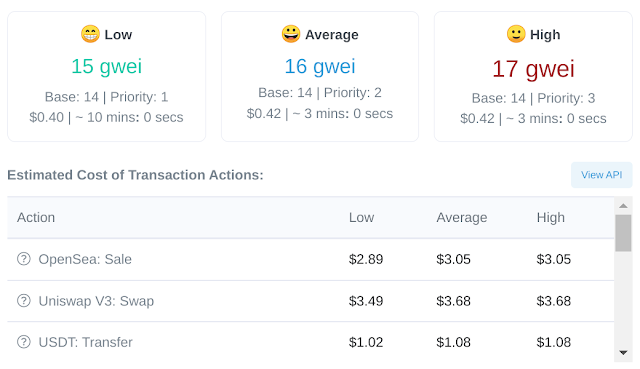This screenshot has width=640, height=369.
Task: Select the 17 gwei high price
Action: pyautogui.click(x=533, y=69)
